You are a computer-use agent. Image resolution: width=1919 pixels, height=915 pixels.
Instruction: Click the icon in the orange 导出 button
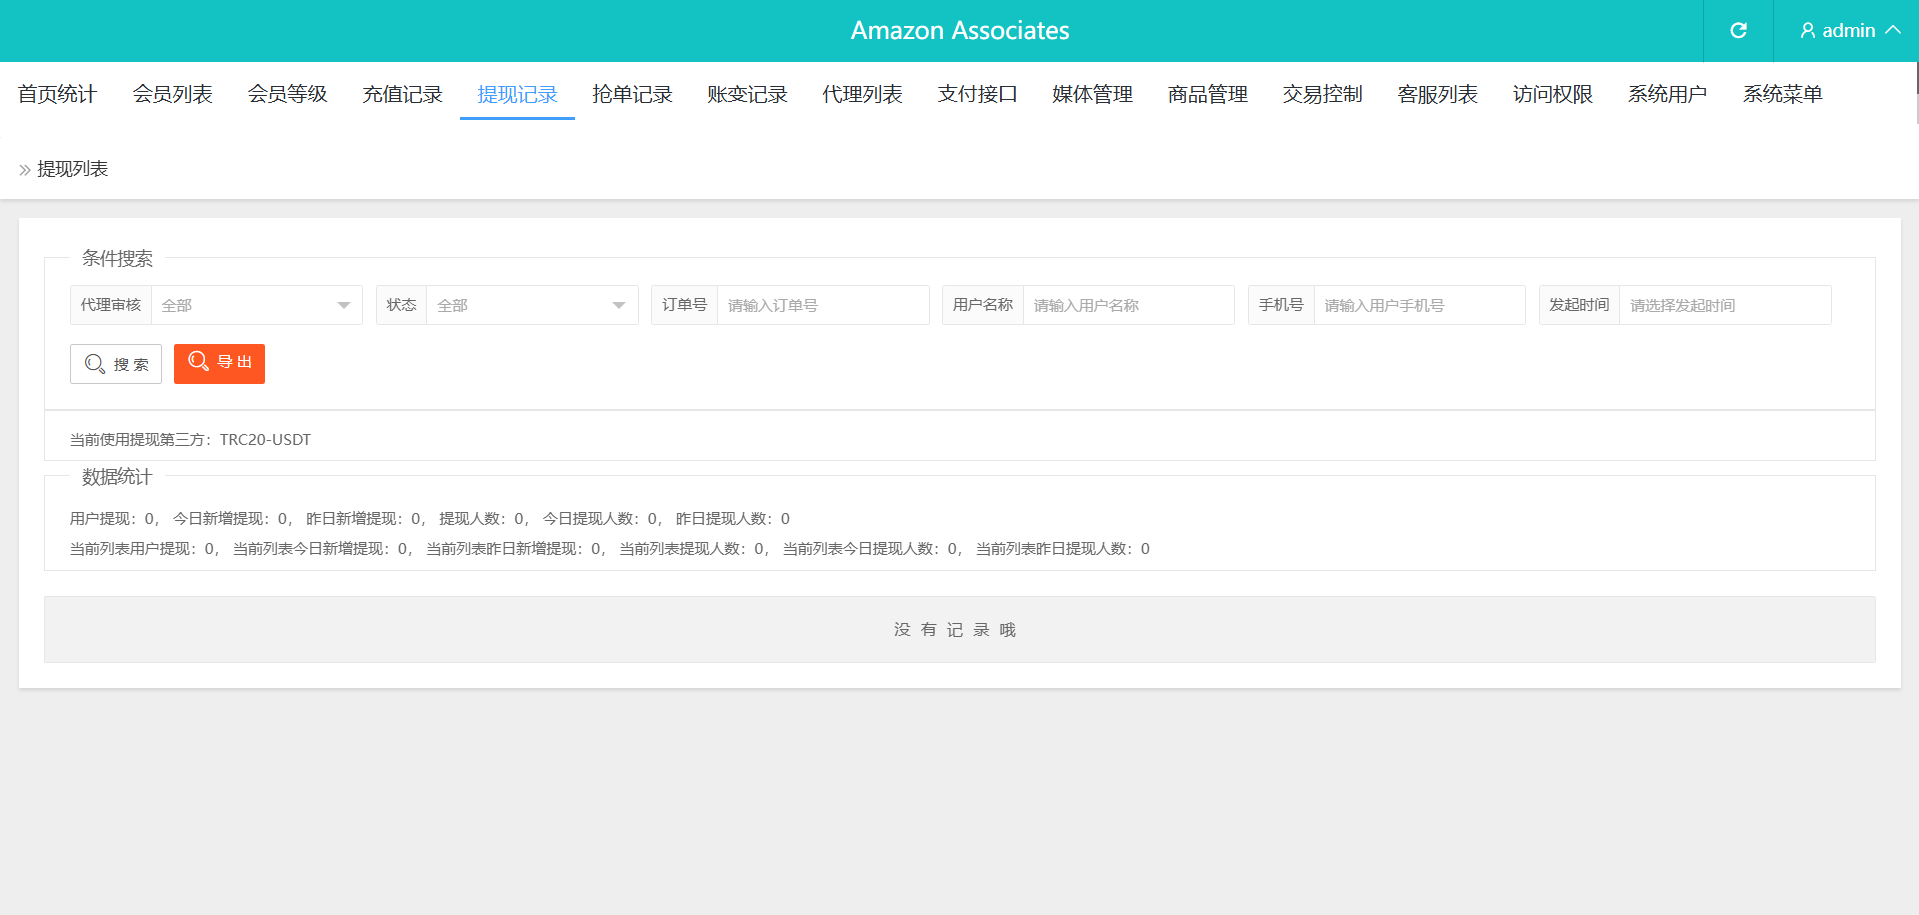(199, 361)
